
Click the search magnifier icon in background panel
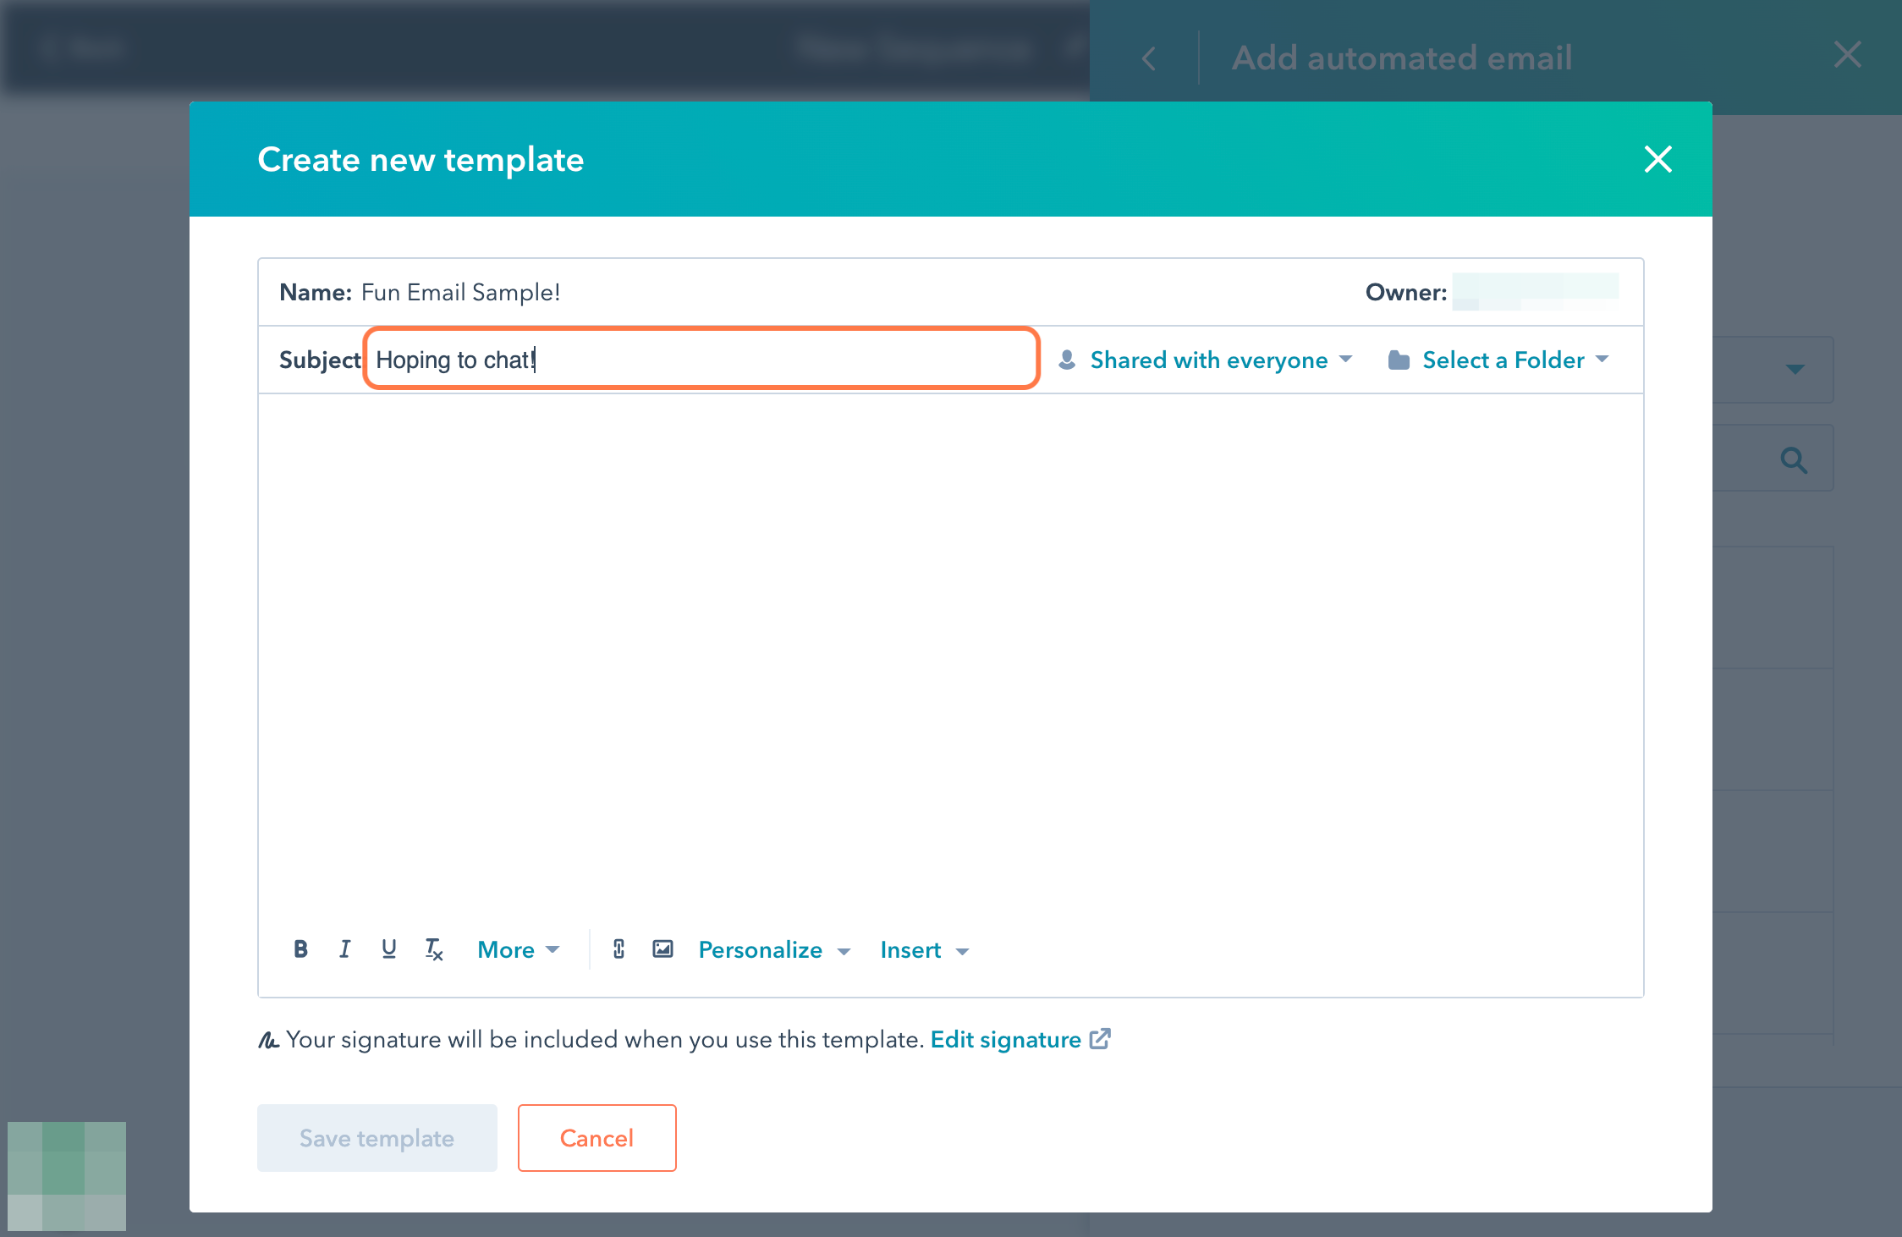pos(1794,460)
